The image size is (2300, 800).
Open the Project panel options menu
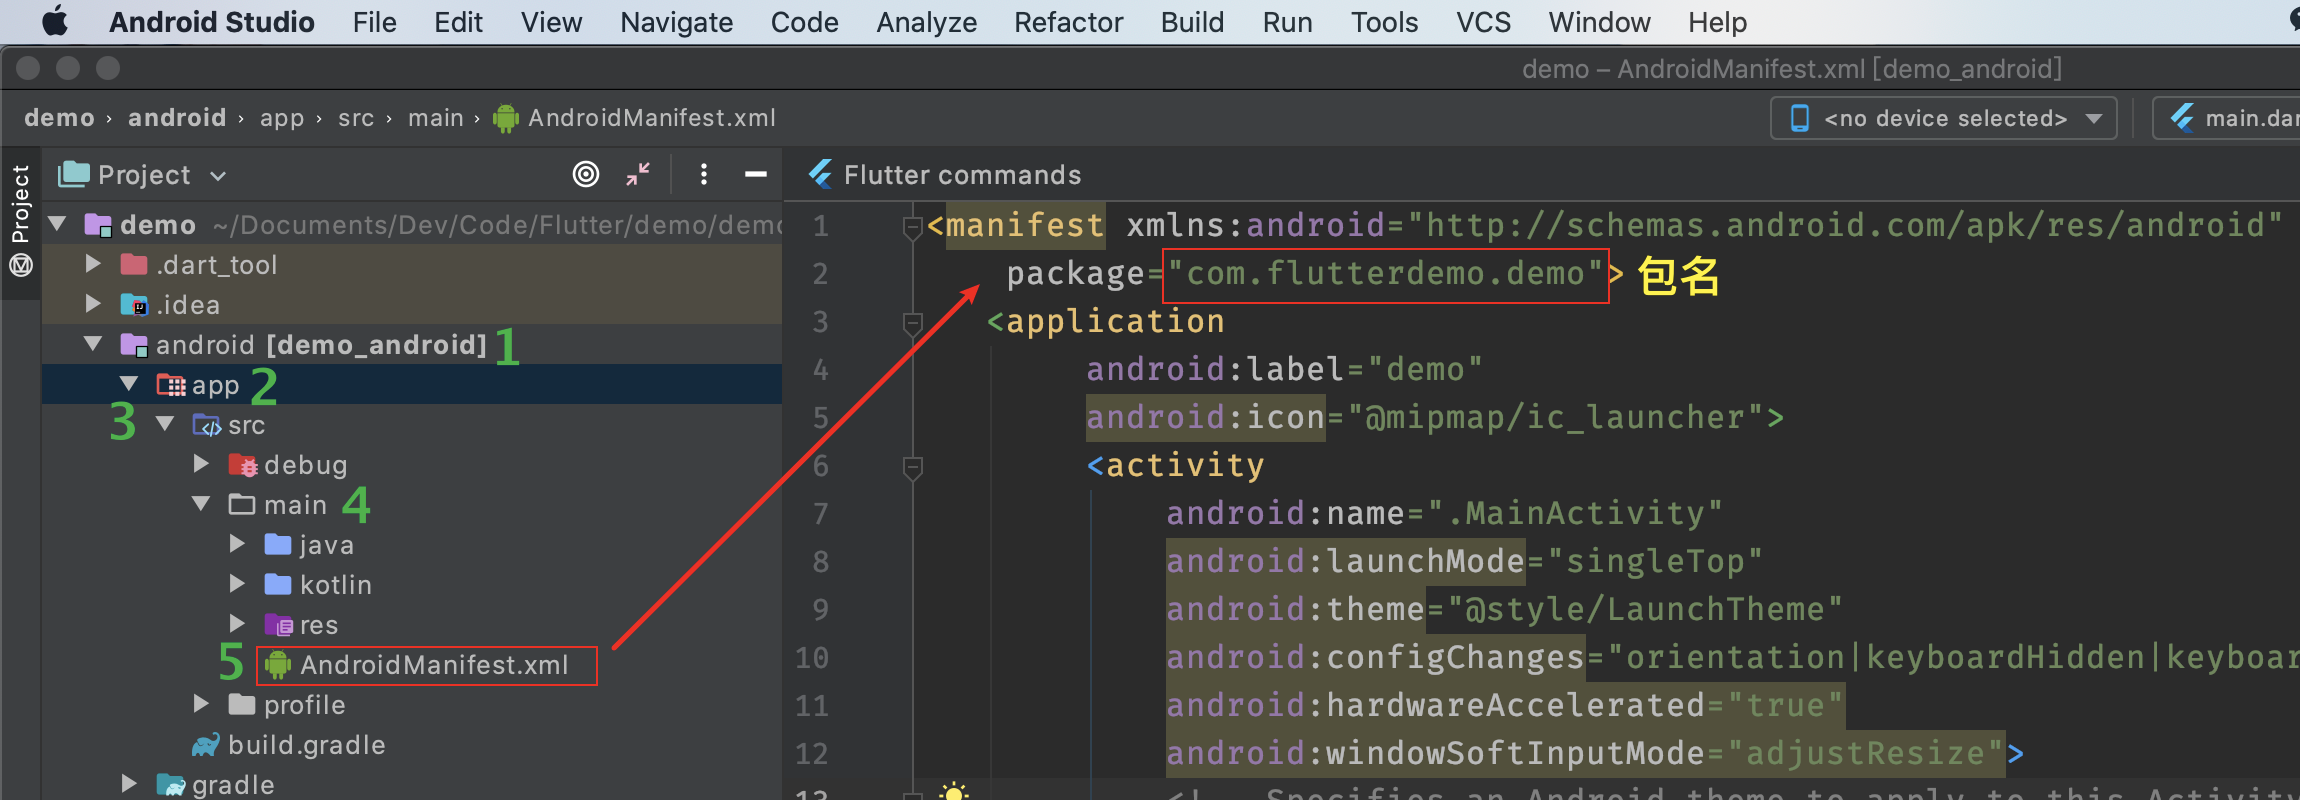click(x=704, y=175)
